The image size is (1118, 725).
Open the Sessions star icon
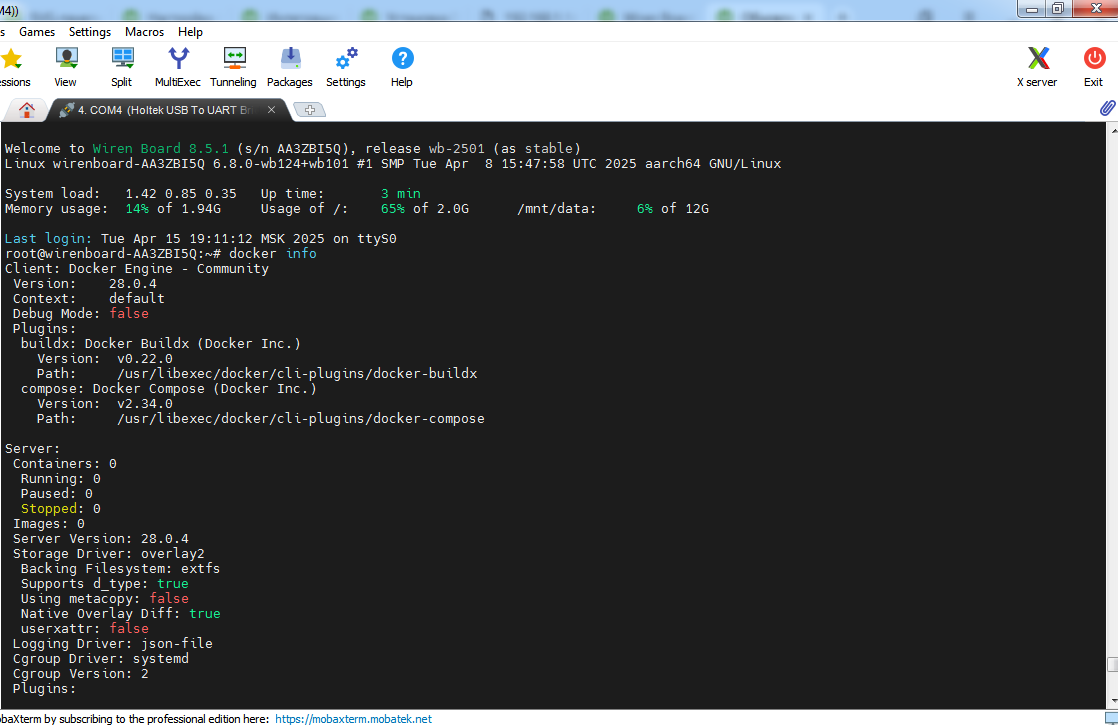point(11,59)
